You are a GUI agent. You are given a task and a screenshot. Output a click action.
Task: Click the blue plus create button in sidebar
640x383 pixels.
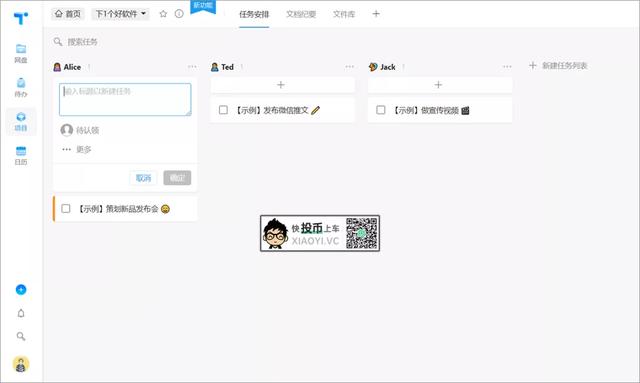tap(21, 289)
